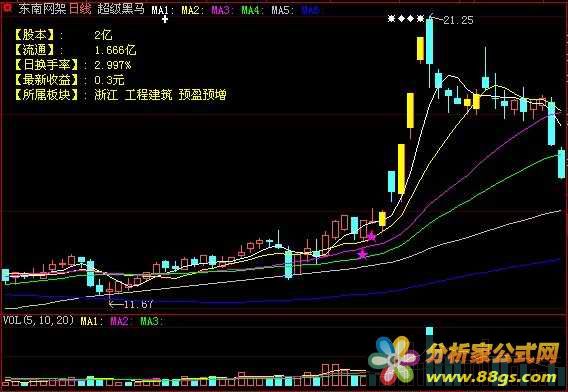Viewport: 568px width, 392px height.
Task: Select the green MA4 legend label
Action: 251,10
